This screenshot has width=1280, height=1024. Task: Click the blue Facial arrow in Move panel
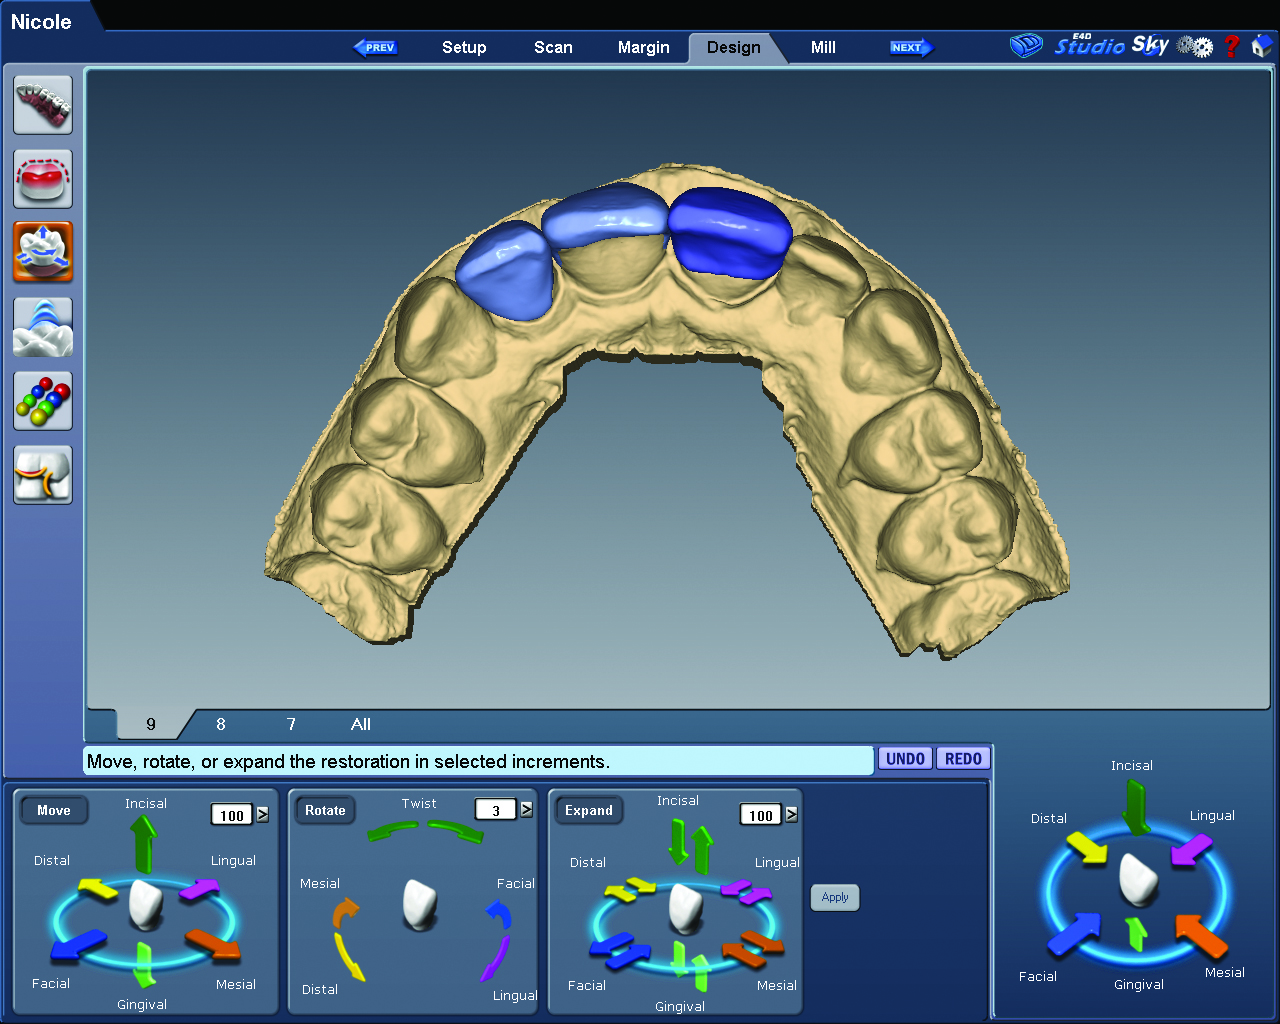[80, 944]
